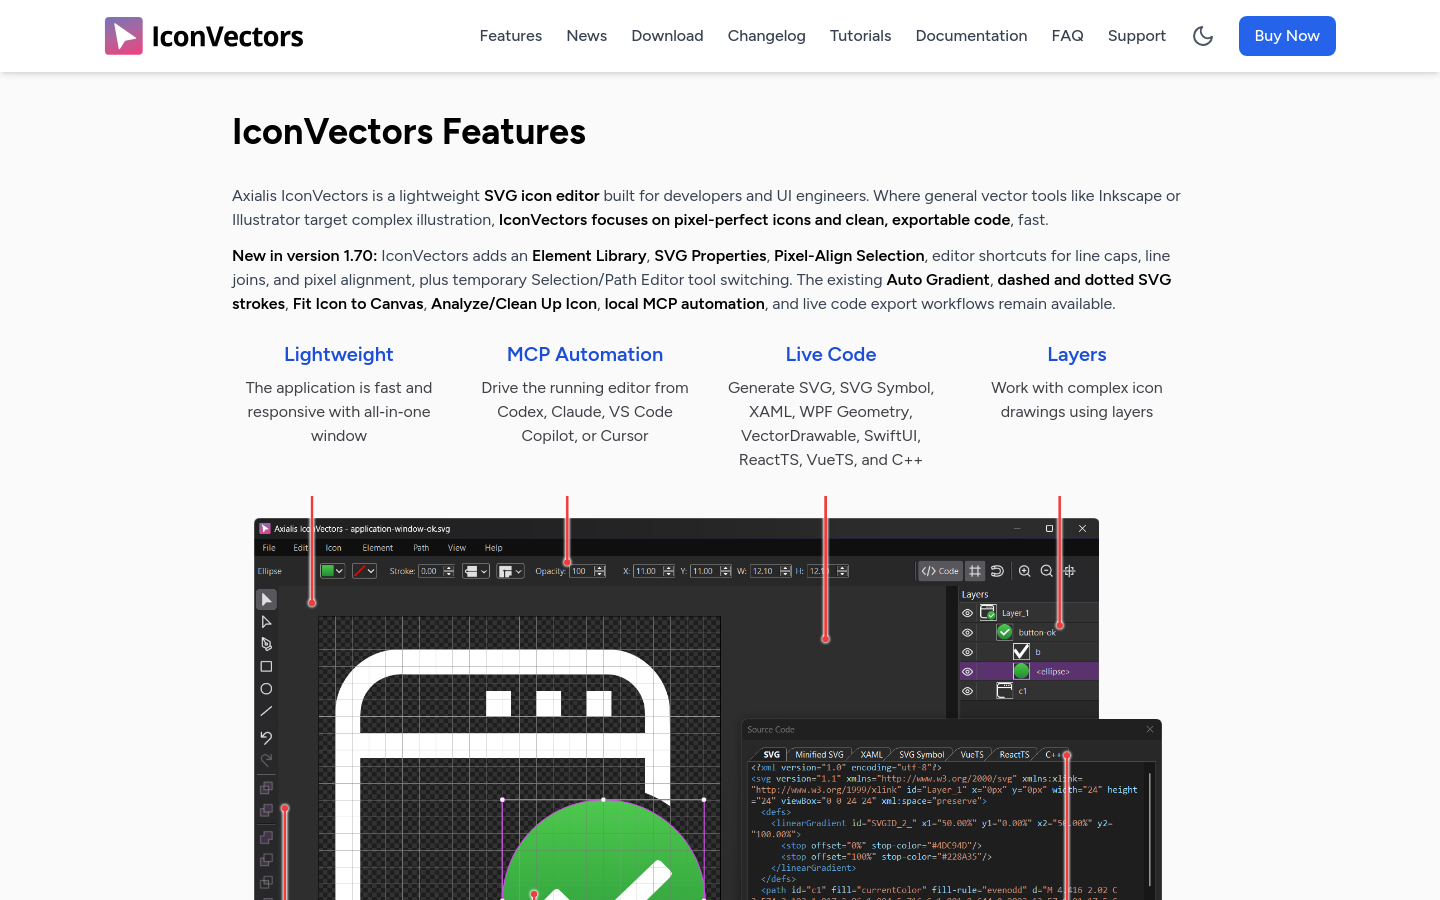Click the Zoom Out magnifier icon
This screenshot has height=900, width=1440.
pos(1046,571)
